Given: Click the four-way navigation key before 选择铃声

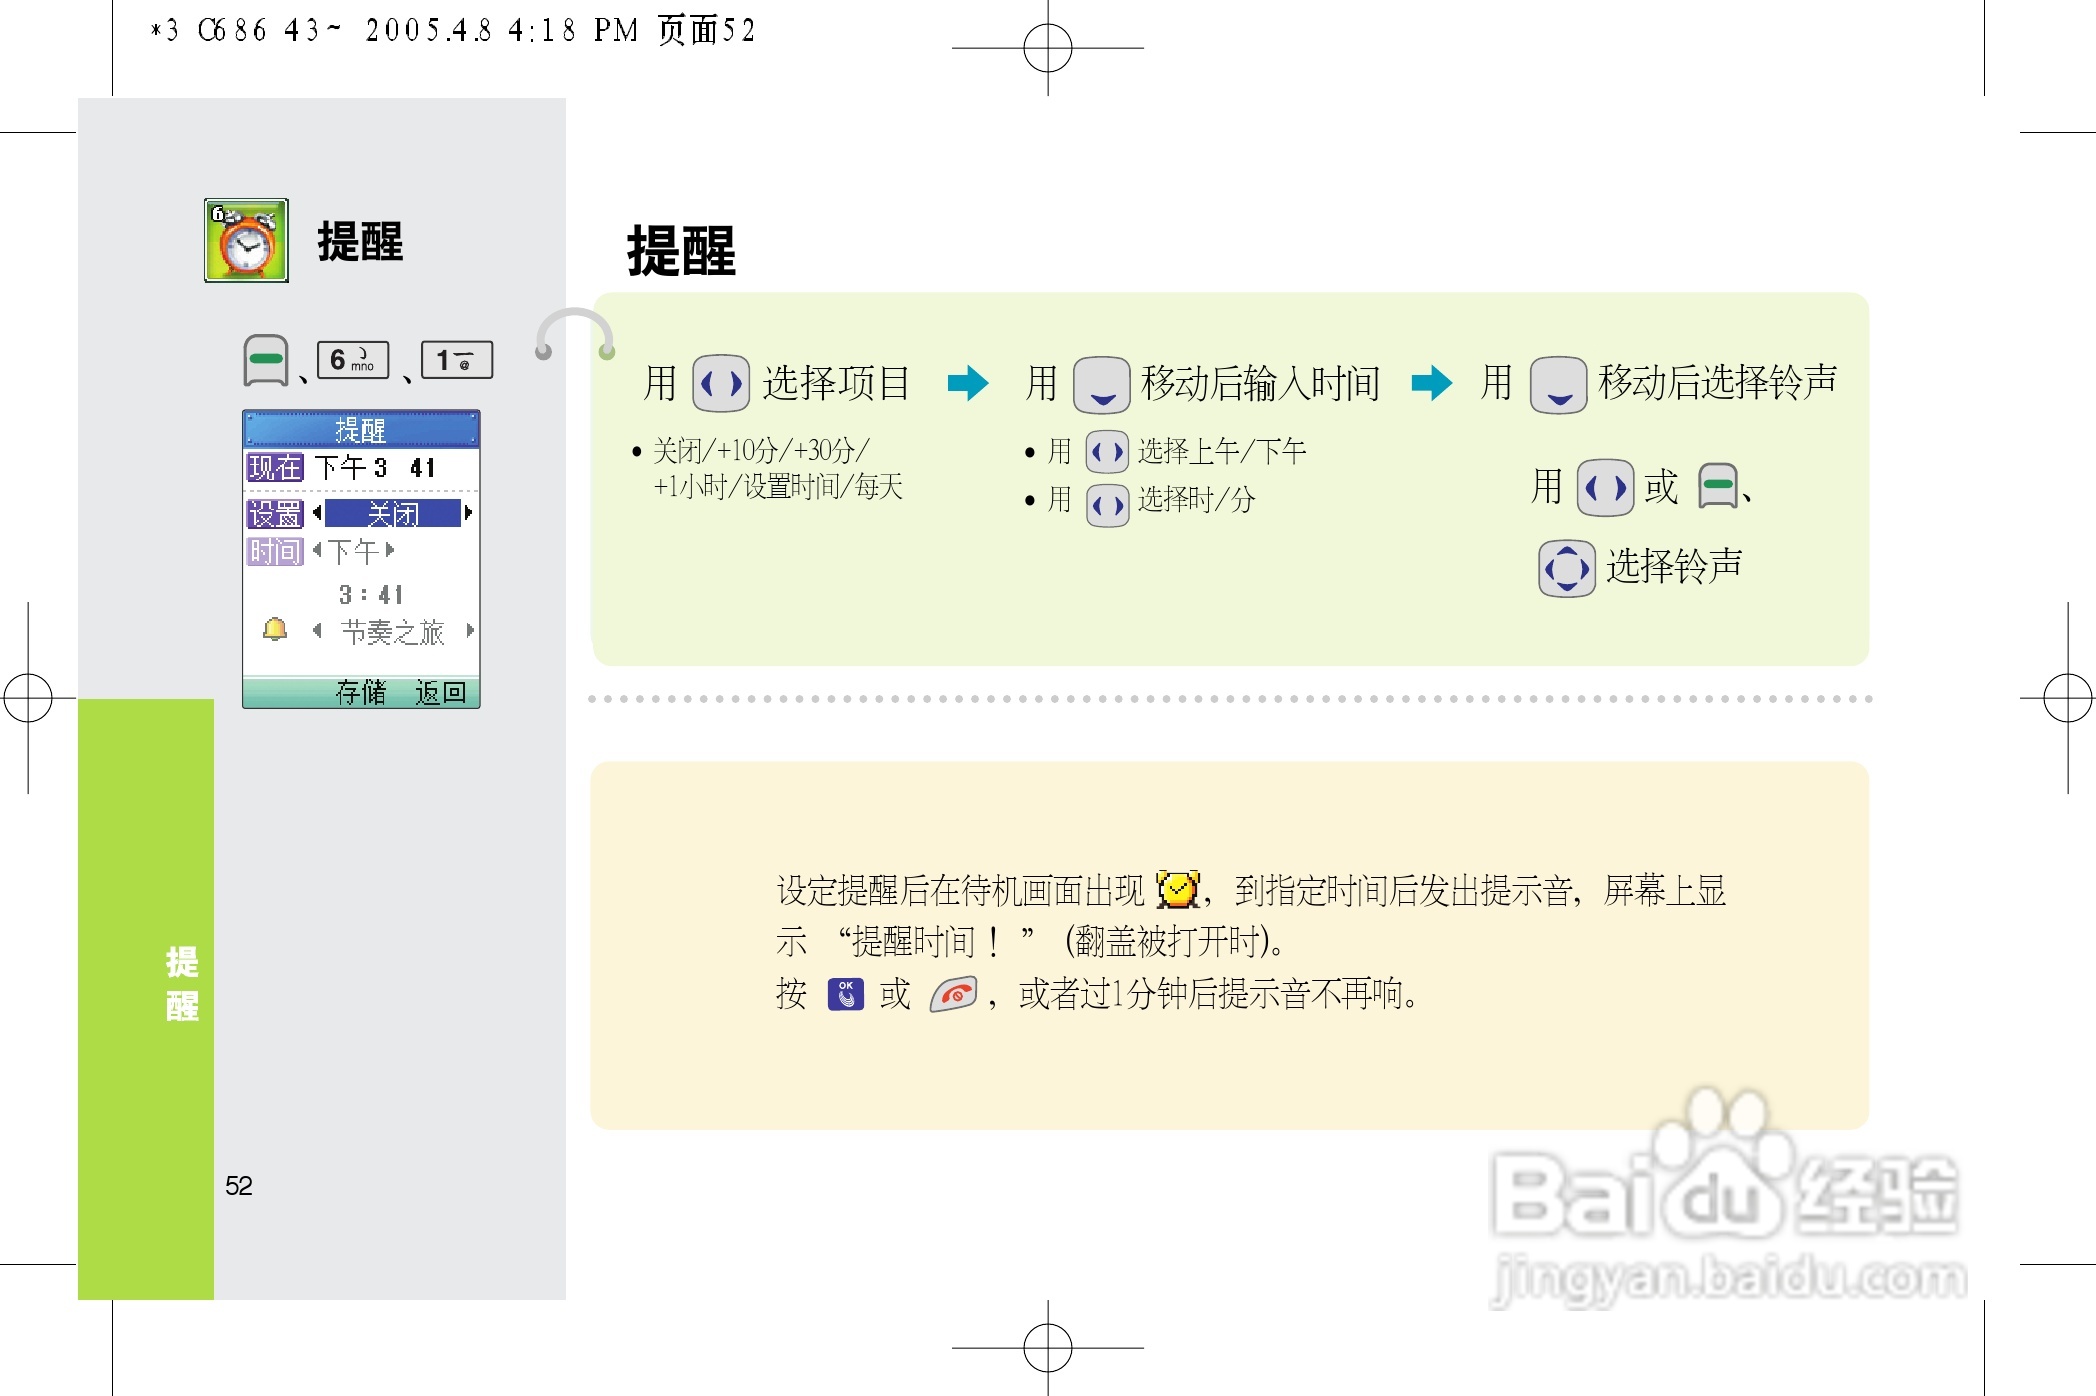Looking at the screenshot, I should 1566,568.
